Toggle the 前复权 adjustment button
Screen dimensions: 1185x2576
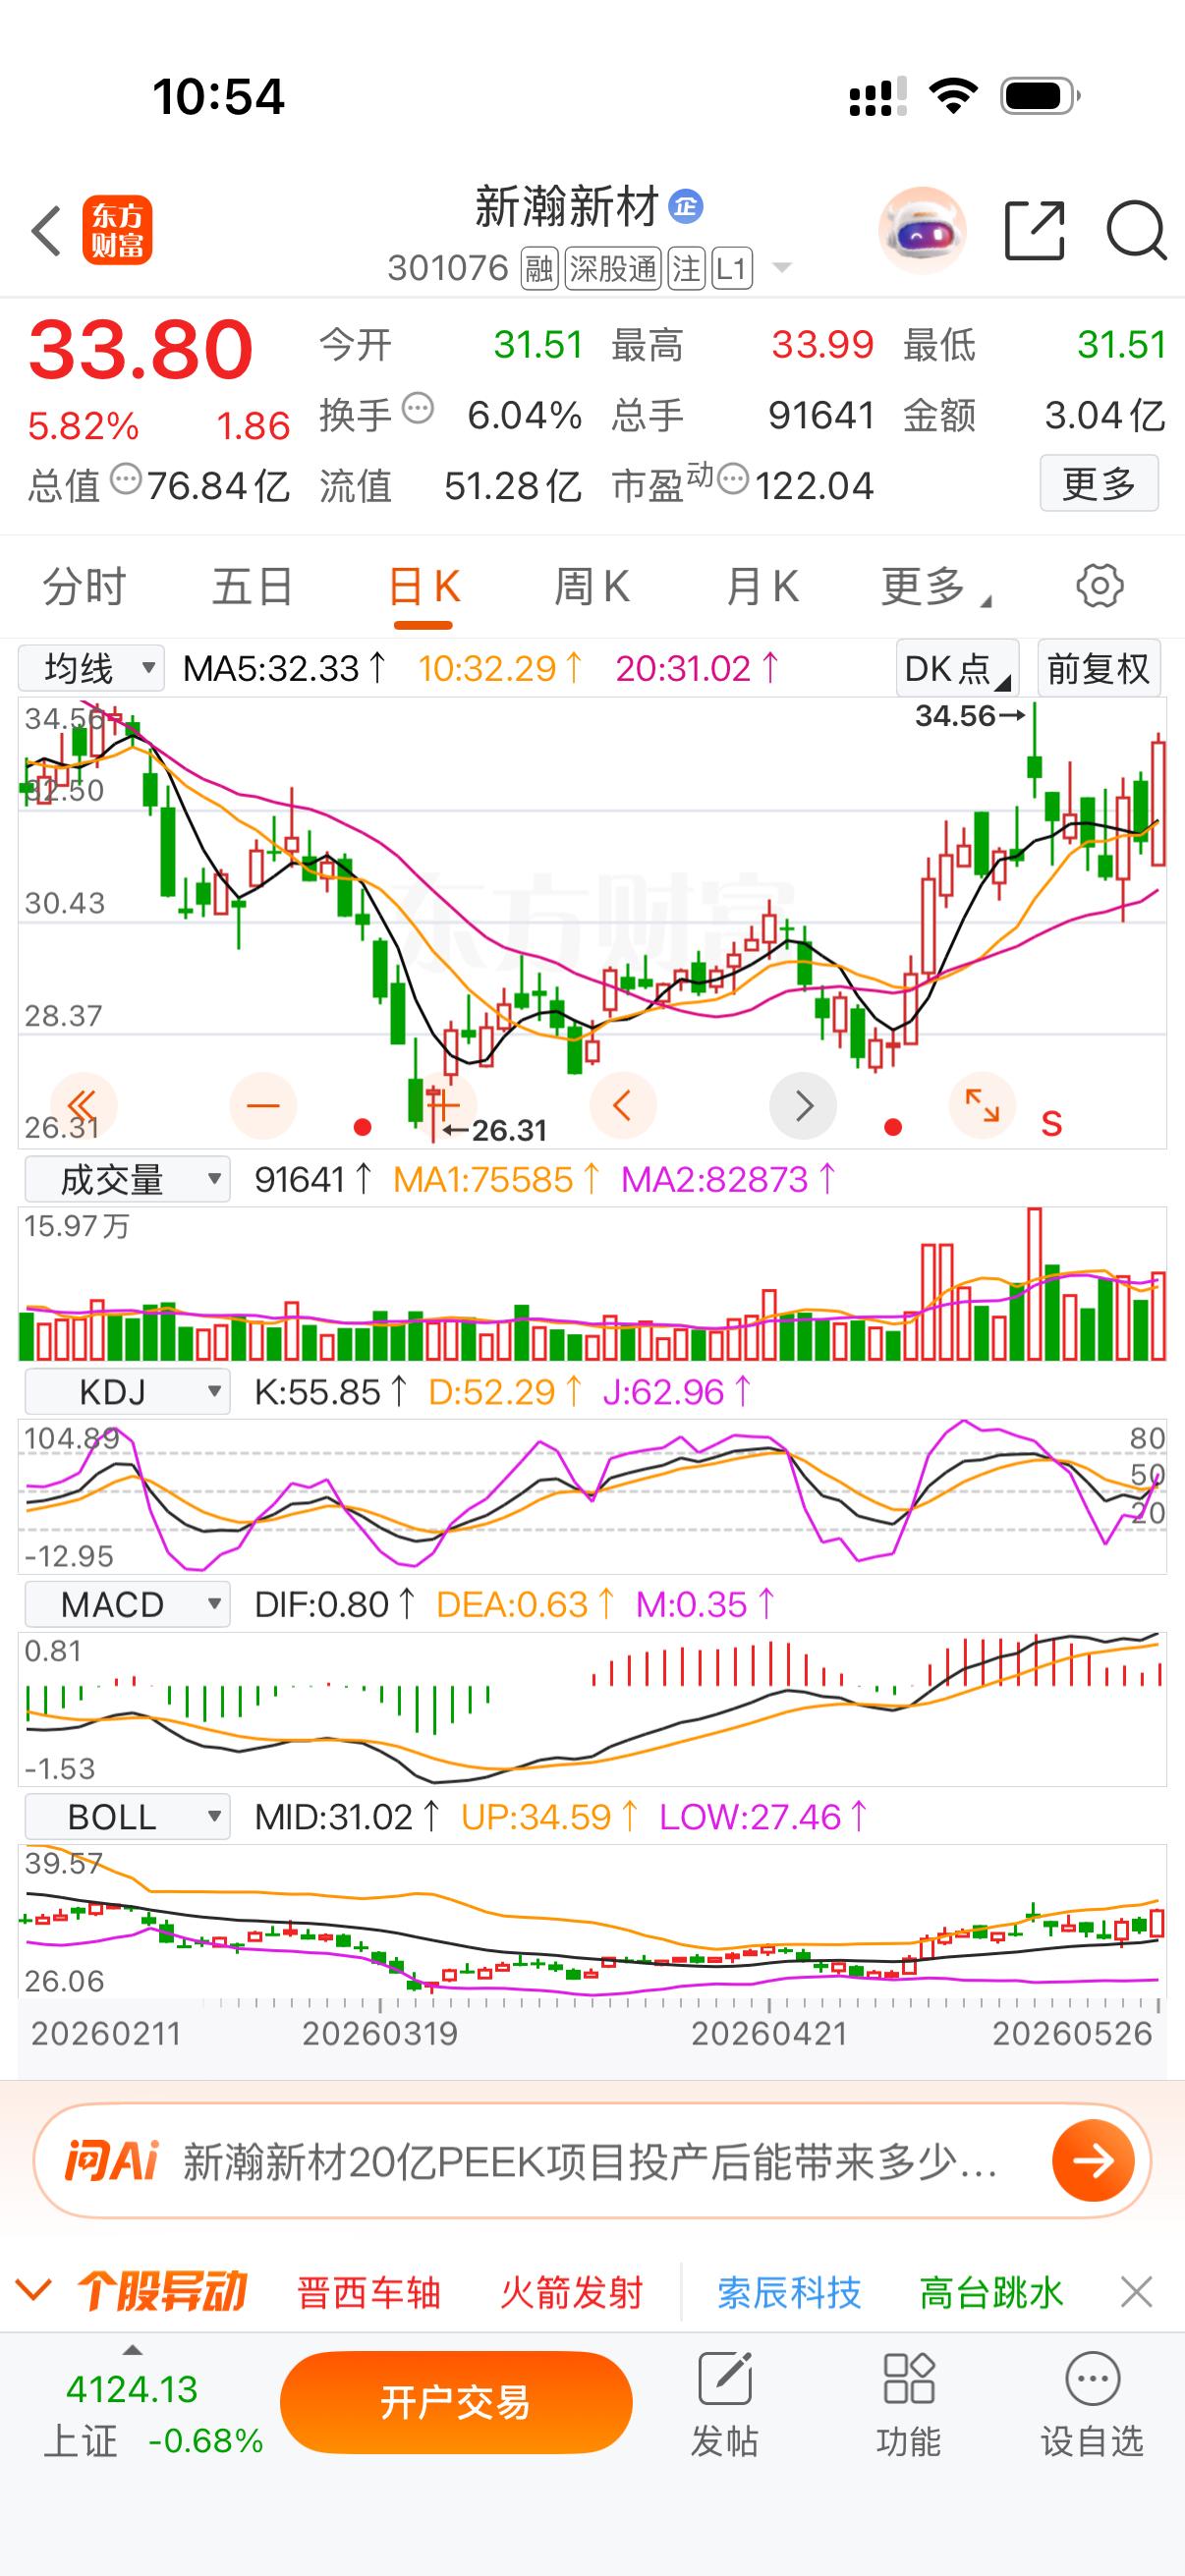tap(1099, 668)
